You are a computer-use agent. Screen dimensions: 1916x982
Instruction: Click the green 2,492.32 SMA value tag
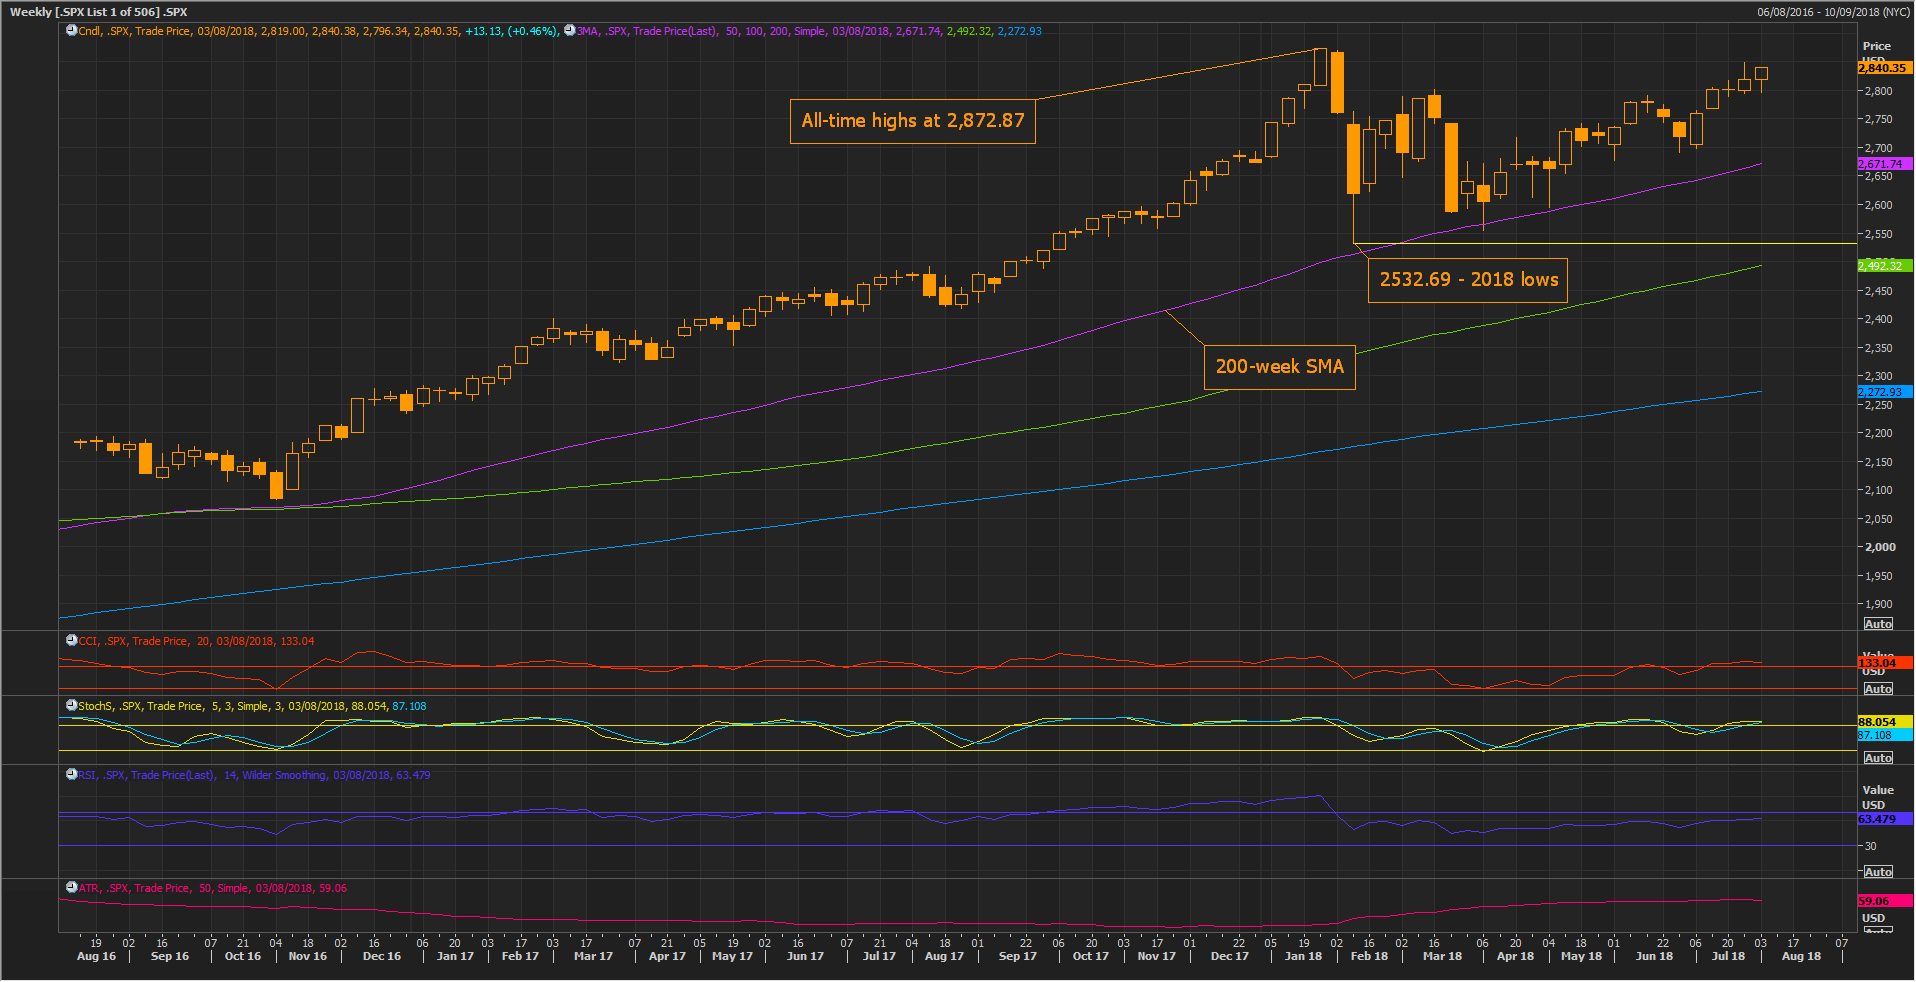[x=1884, y=266]
